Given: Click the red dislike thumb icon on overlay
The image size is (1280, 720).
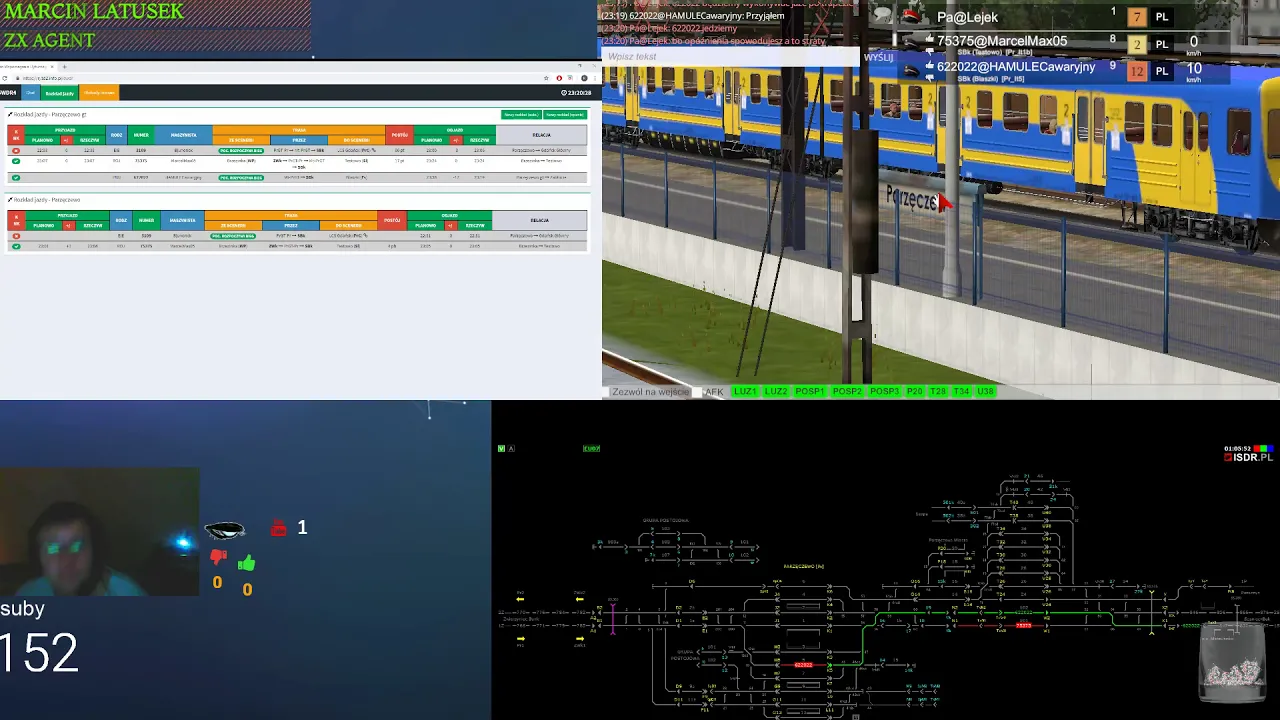Looking at the screenshot, I should click(218, 558).
